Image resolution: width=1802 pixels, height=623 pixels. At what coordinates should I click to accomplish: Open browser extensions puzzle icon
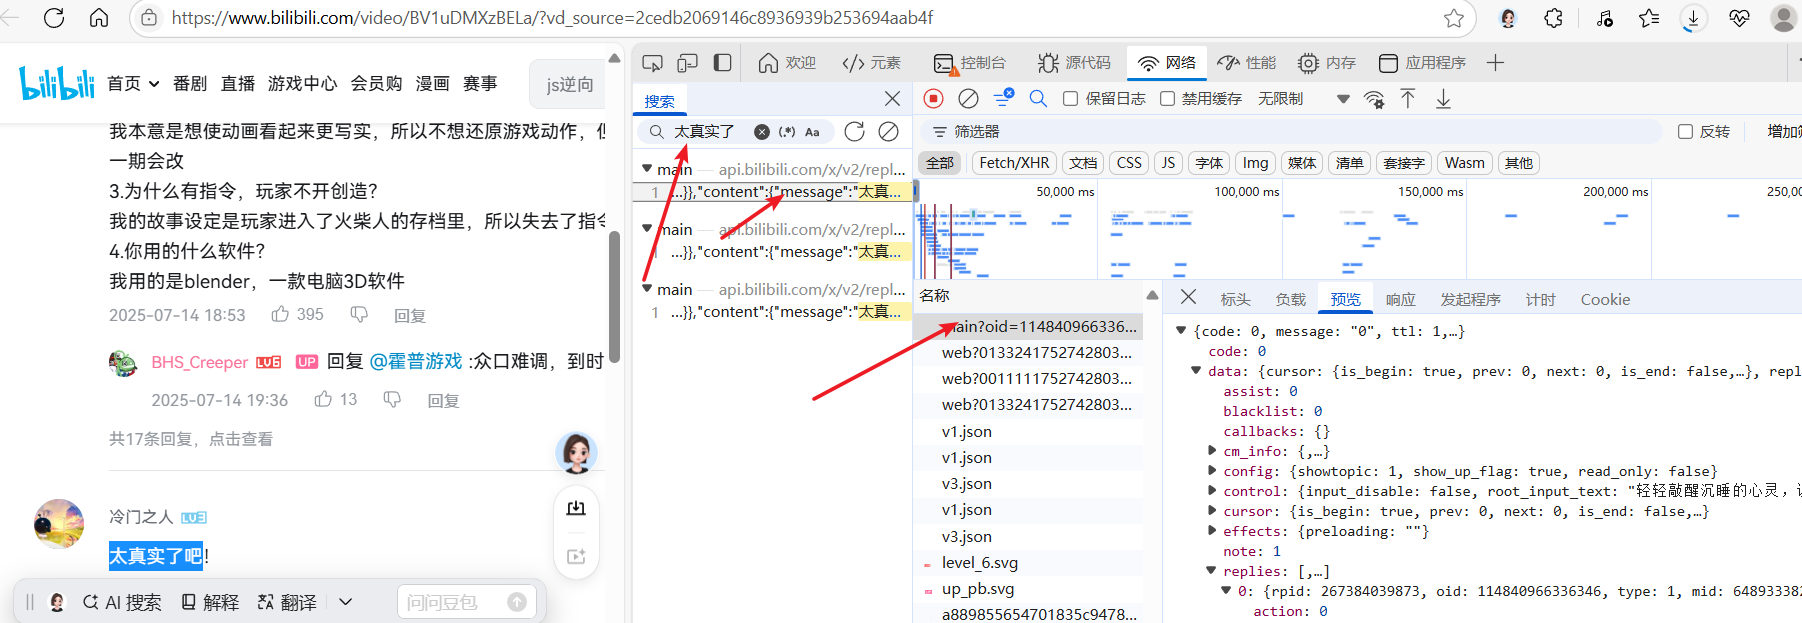[1553, 18]
